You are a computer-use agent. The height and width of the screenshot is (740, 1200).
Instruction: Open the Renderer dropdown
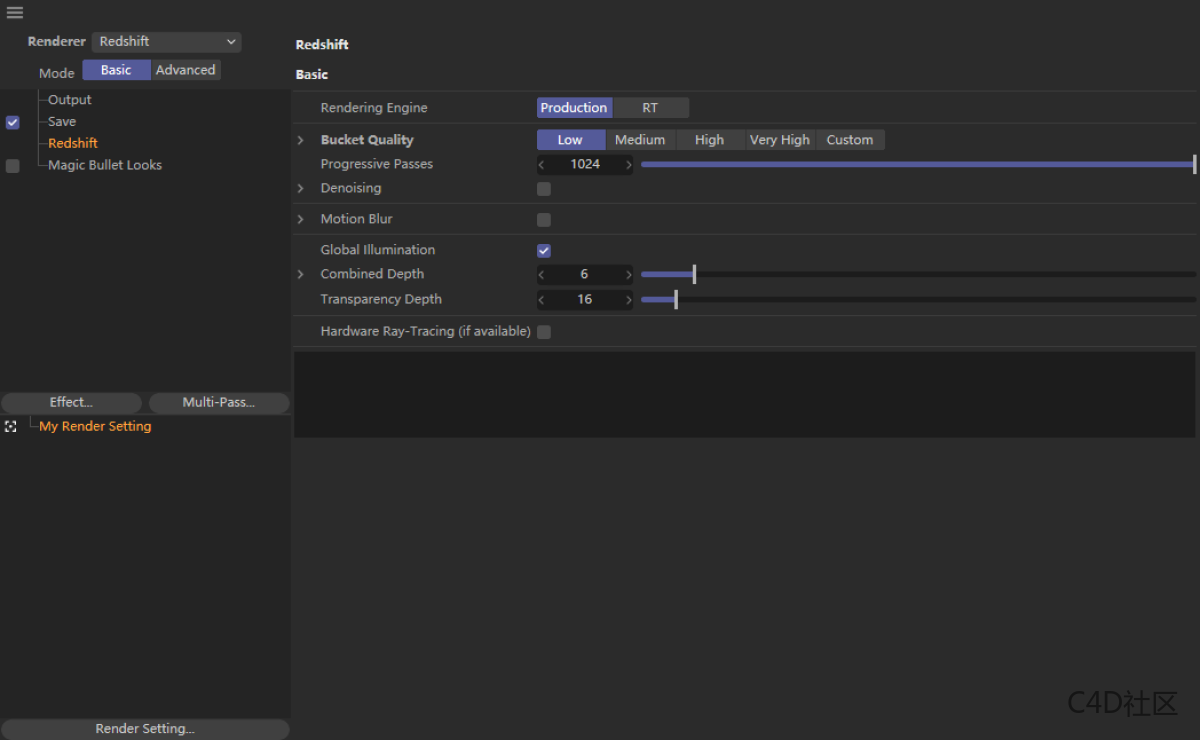pyautogui.click(x=167, y=42)
